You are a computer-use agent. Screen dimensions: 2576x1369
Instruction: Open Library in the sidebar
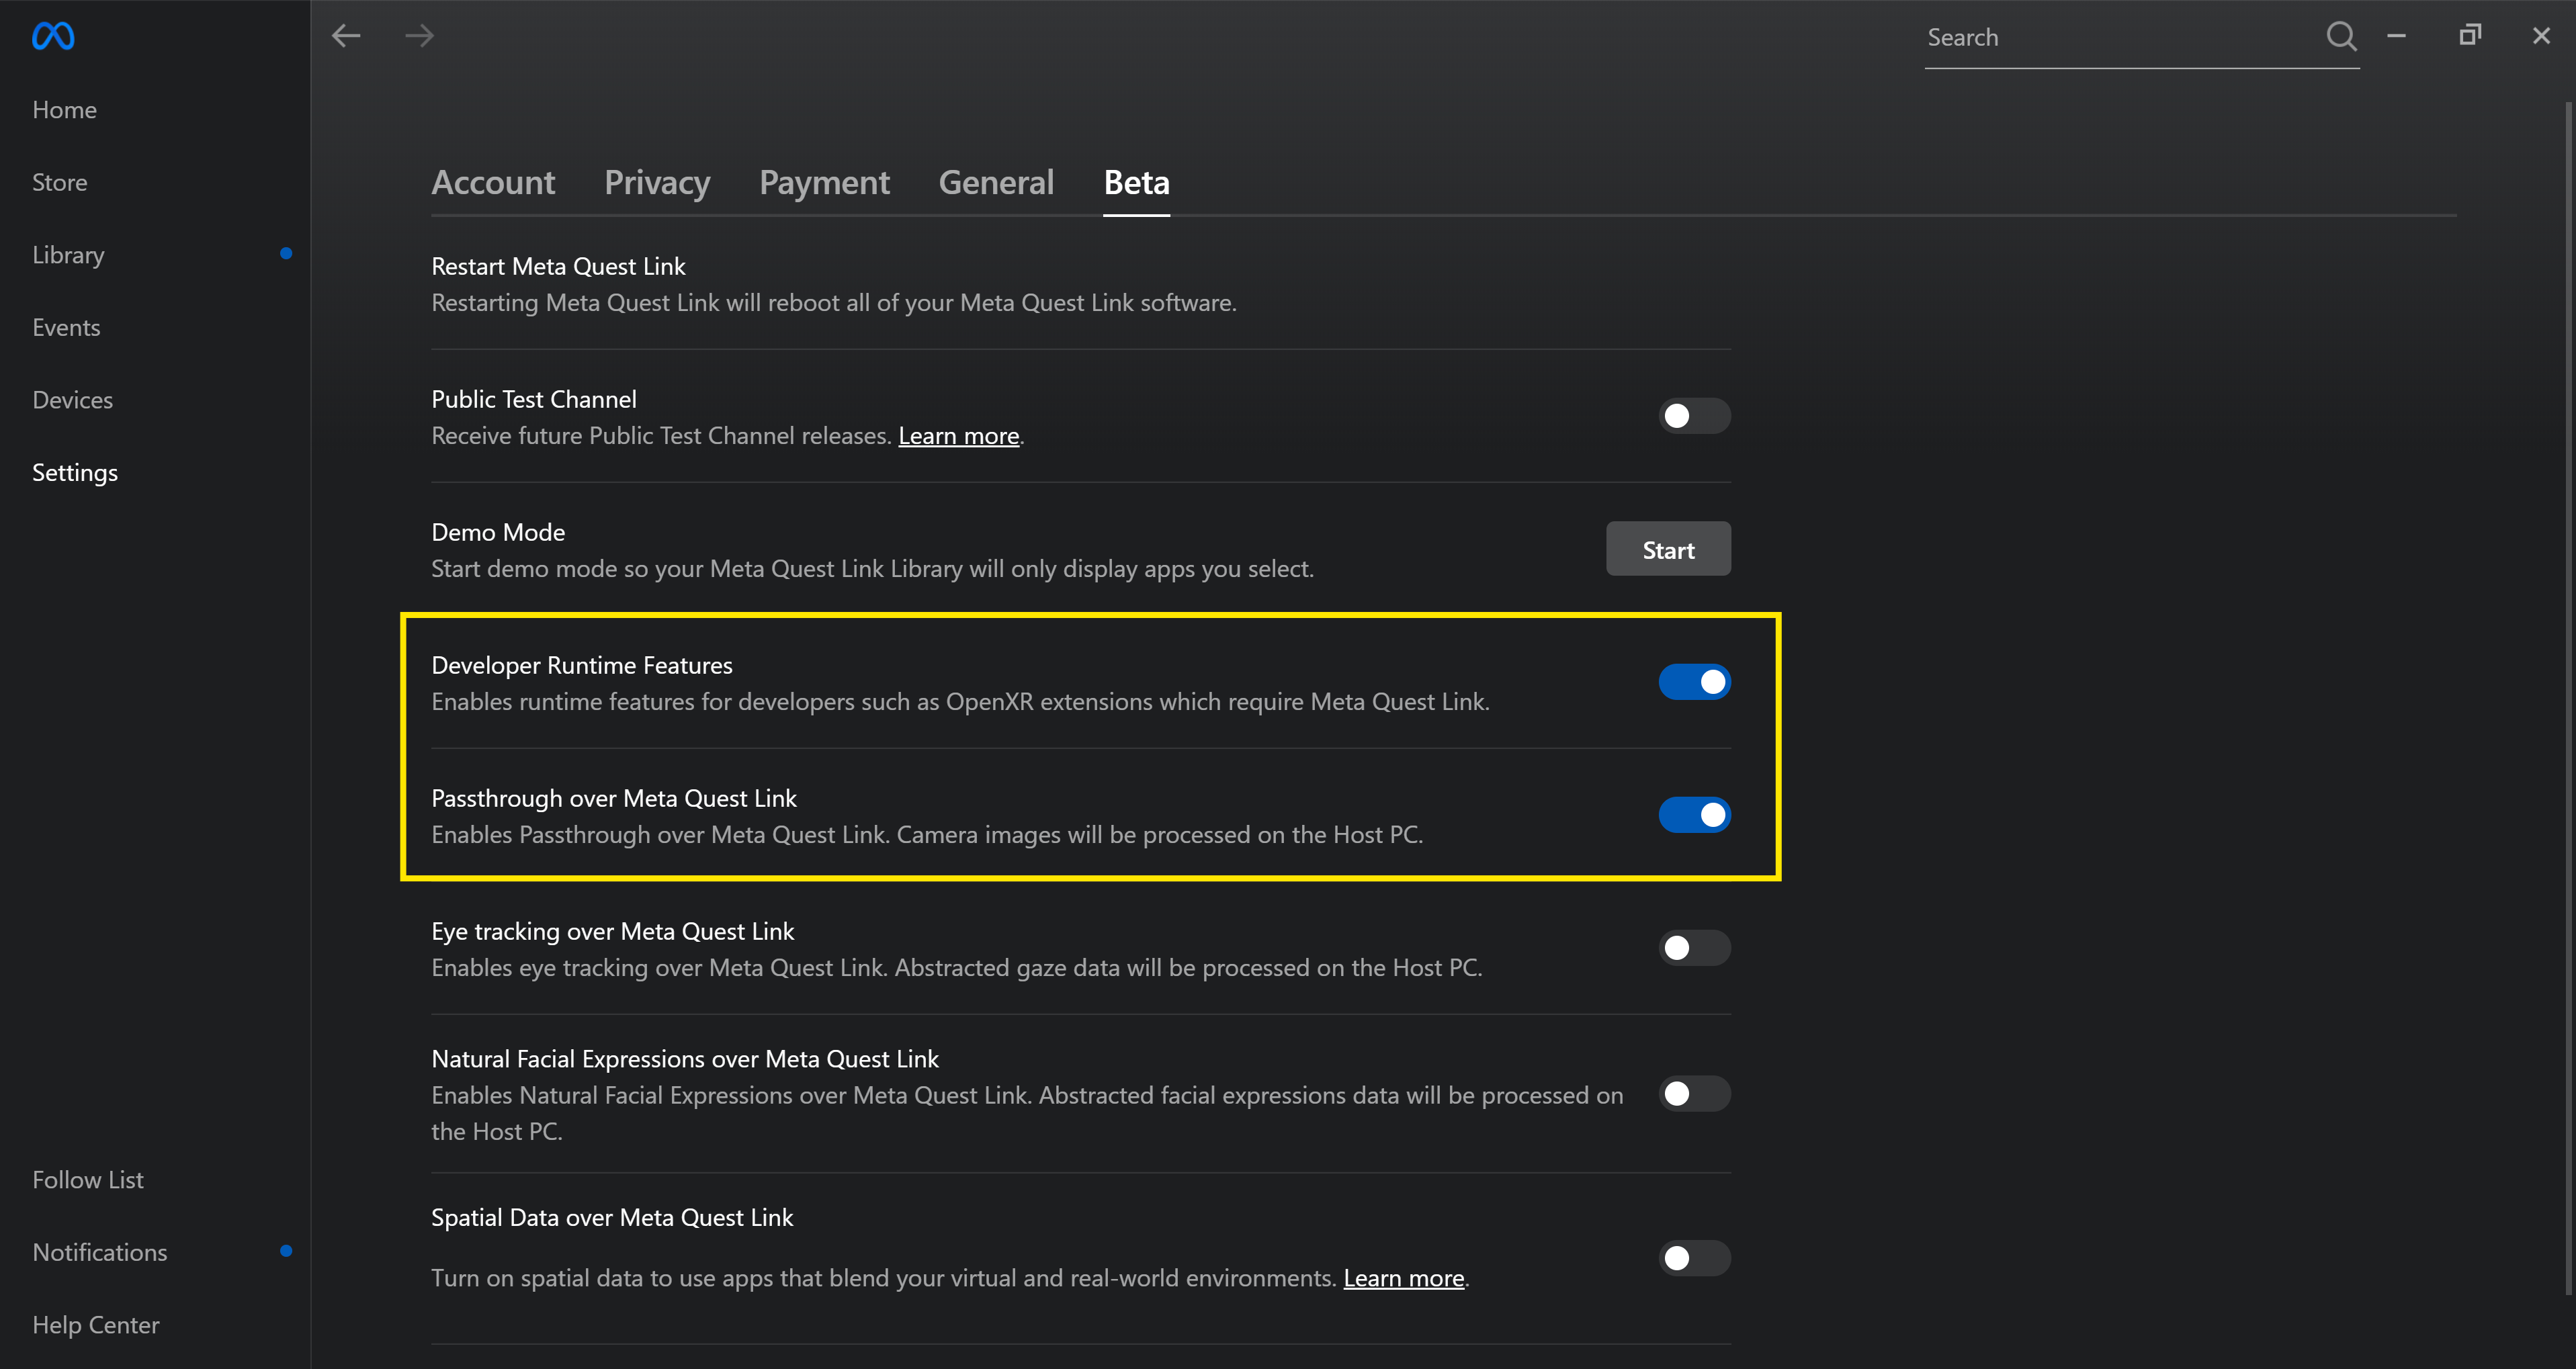tap(68, 255)
